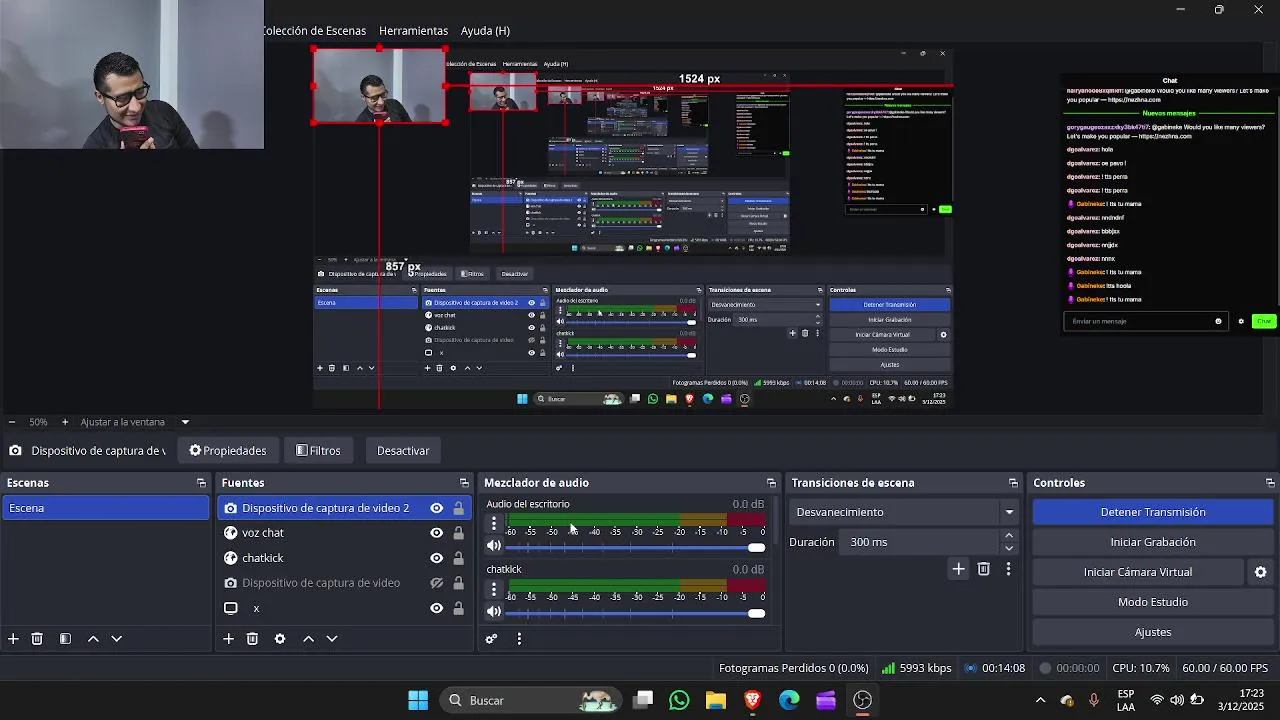Open WhatsApp from the taskbar
Image resolution: width=1280 pixels, height=720 pixels.
679,700
